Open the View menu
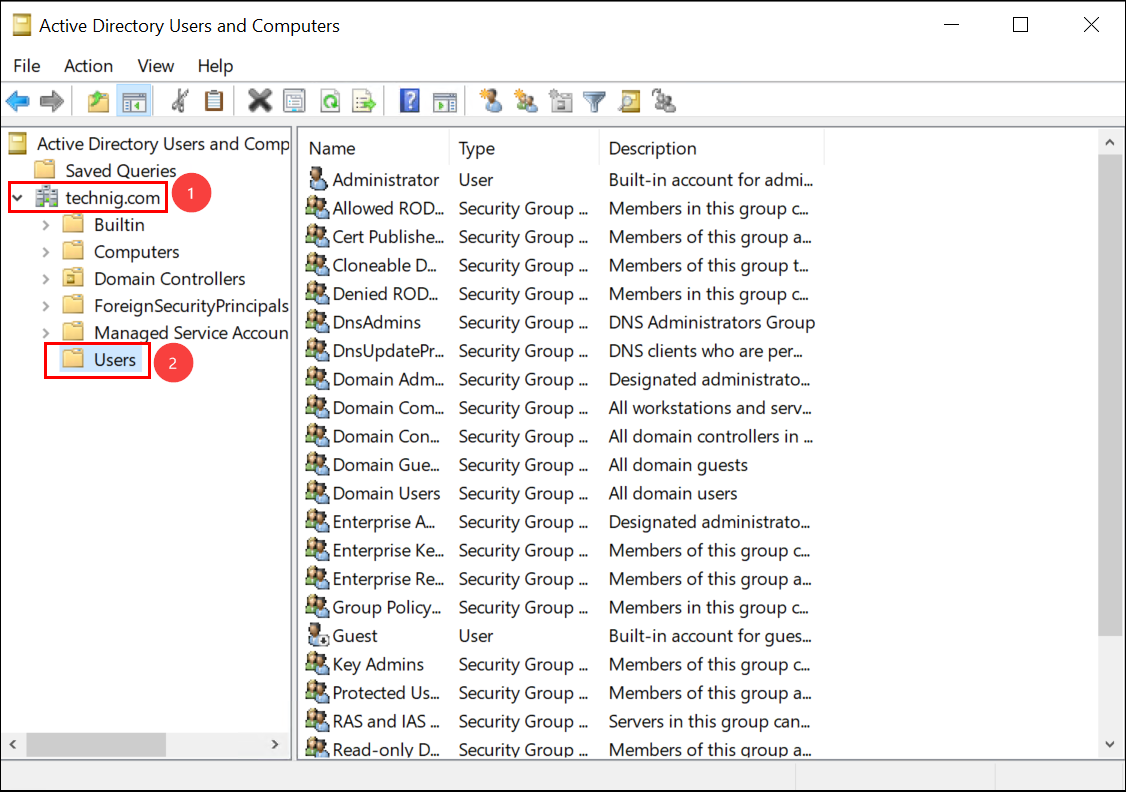This screenshot has width=1126, height=792. tap(155, 66)
